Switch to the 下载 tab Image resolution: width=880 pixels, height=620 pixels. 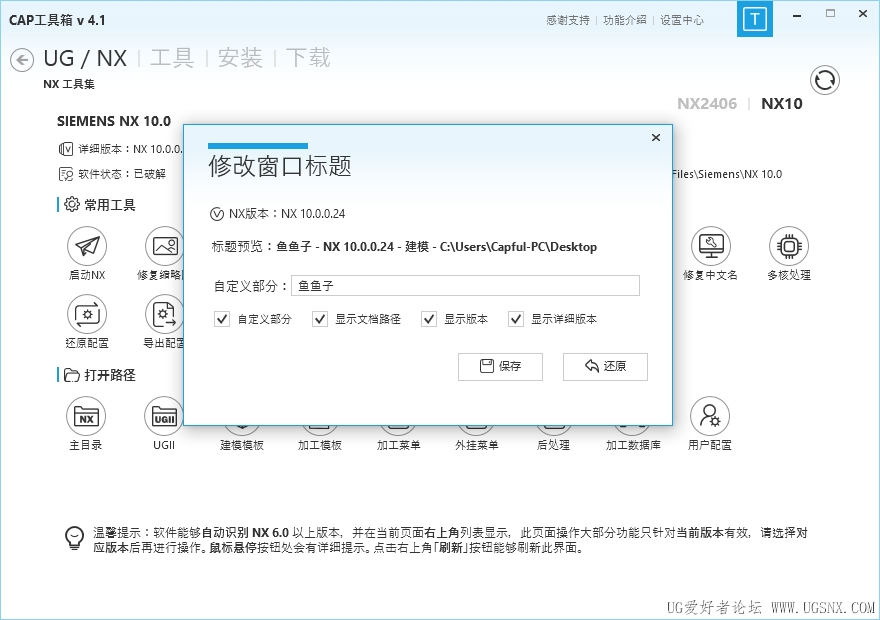click(308, 58)
